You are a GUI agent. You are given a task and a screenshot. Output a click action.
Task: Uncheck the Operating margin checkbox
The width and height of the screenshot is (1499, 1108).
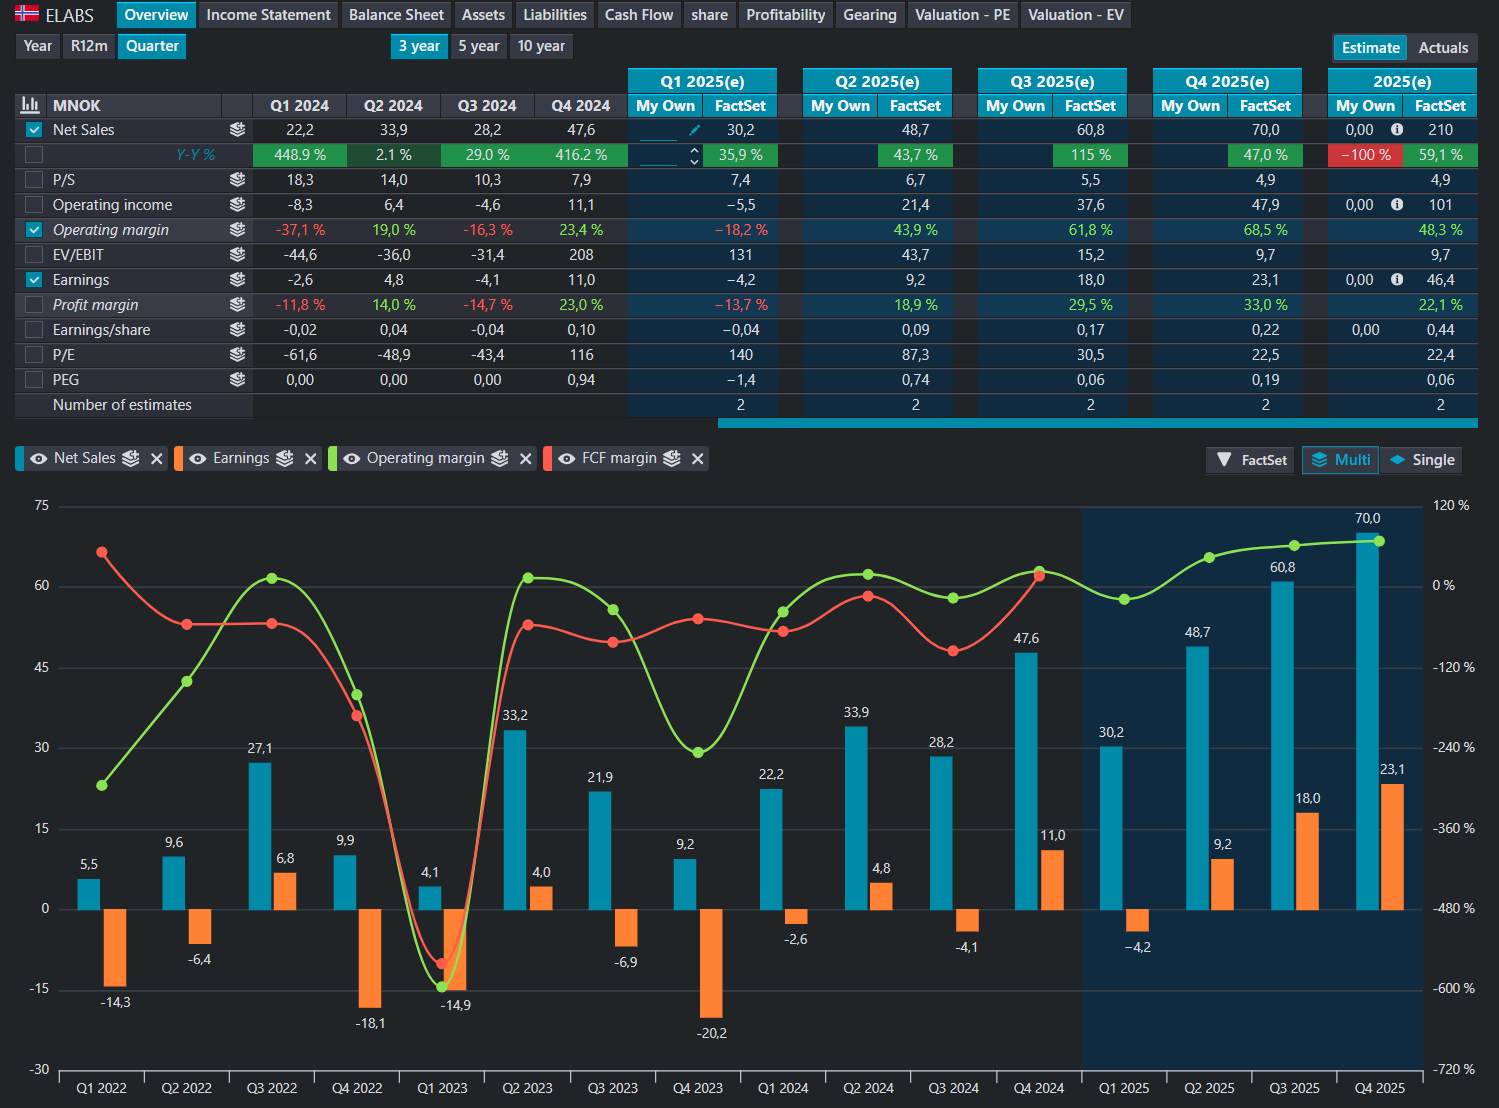tap(34, 230)
